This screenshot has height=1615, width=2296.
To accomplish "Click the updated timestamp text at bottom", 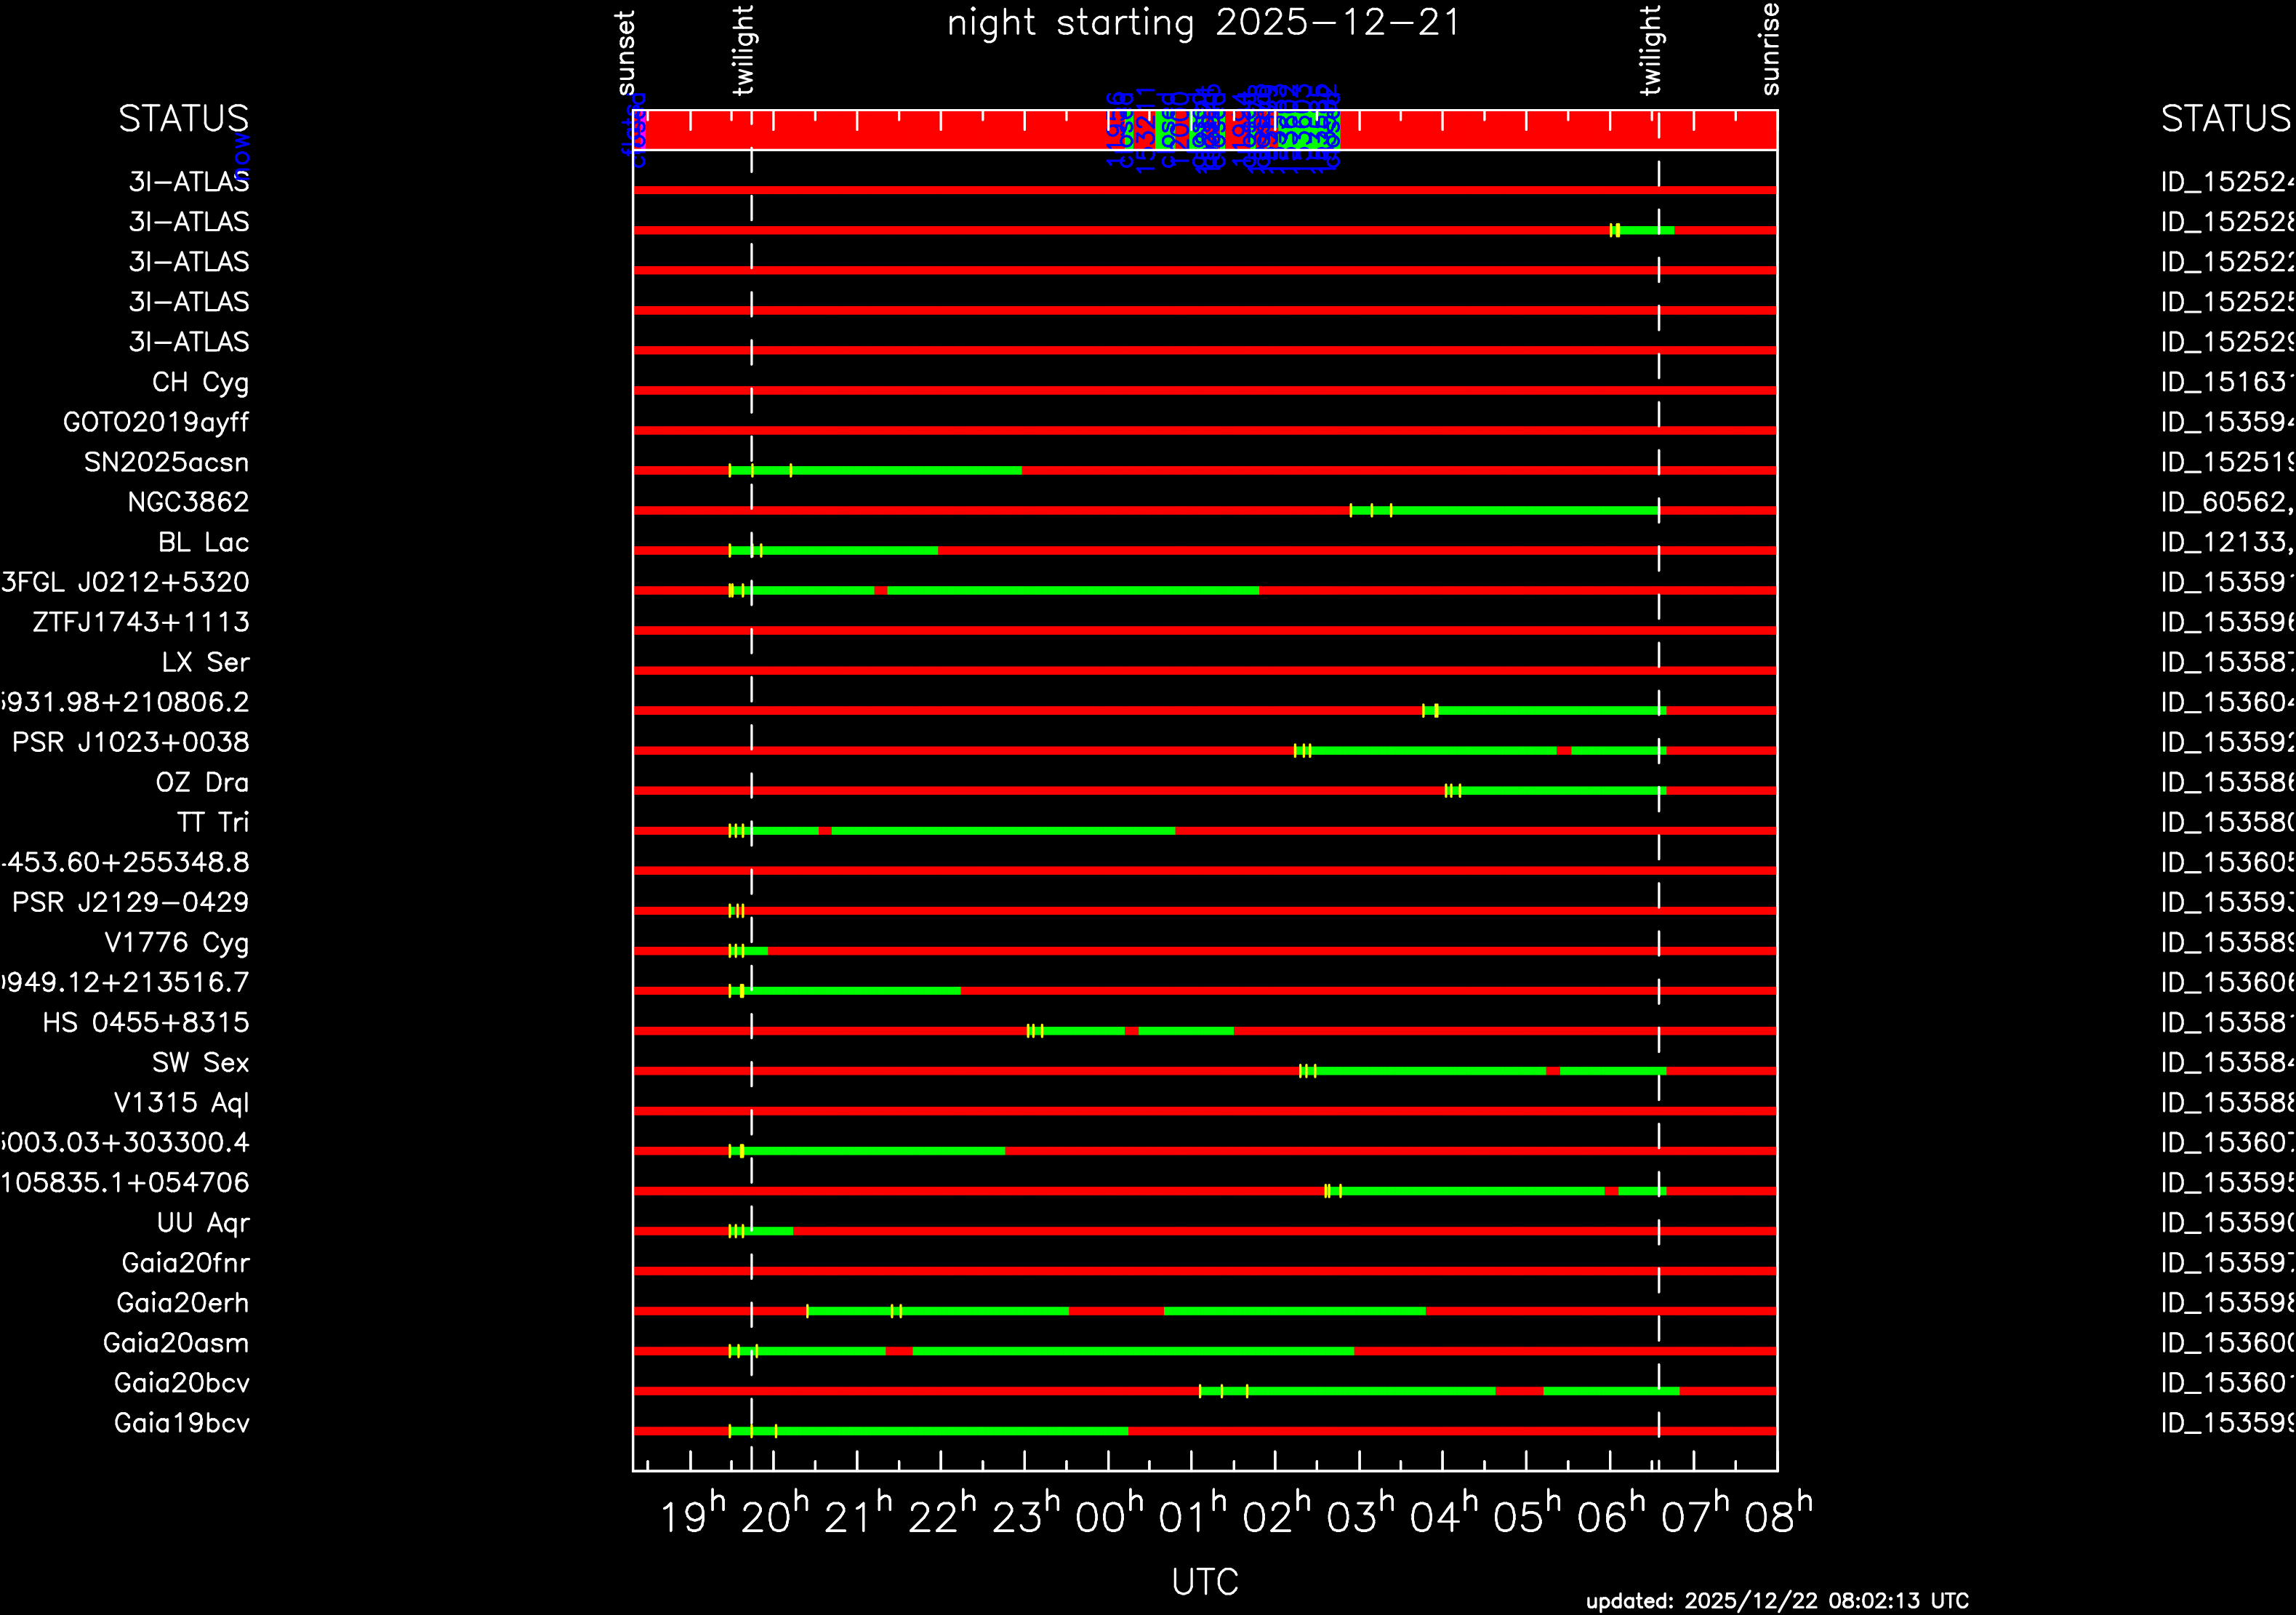I will click(1776, 1601).
